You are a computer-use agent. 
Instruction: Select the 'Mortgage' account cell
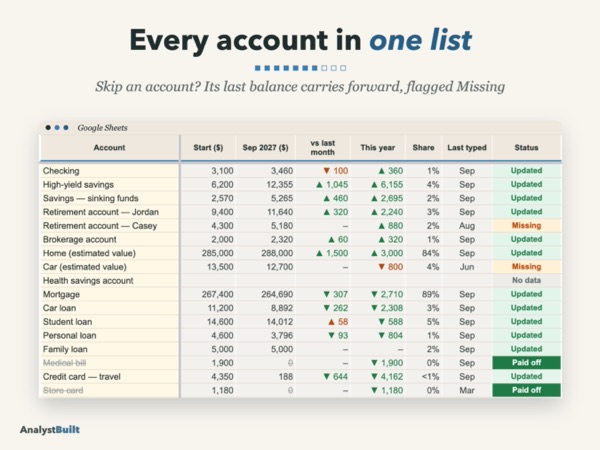109,294
